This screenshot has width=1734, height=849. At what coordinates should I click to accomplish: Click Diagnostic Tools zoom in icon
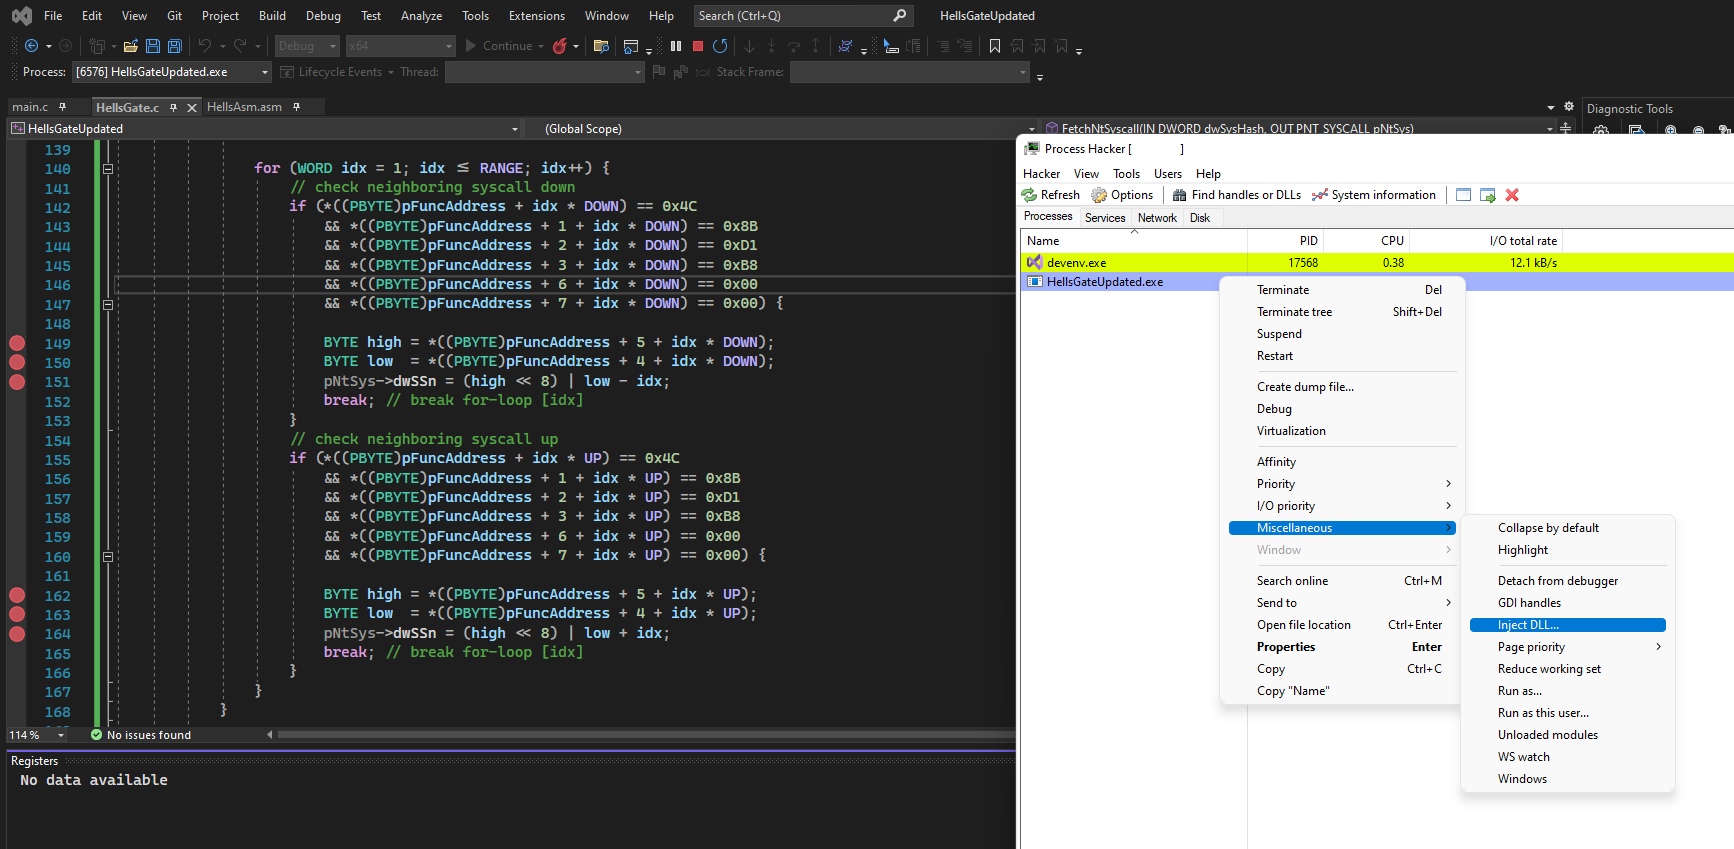(1671, 130)
